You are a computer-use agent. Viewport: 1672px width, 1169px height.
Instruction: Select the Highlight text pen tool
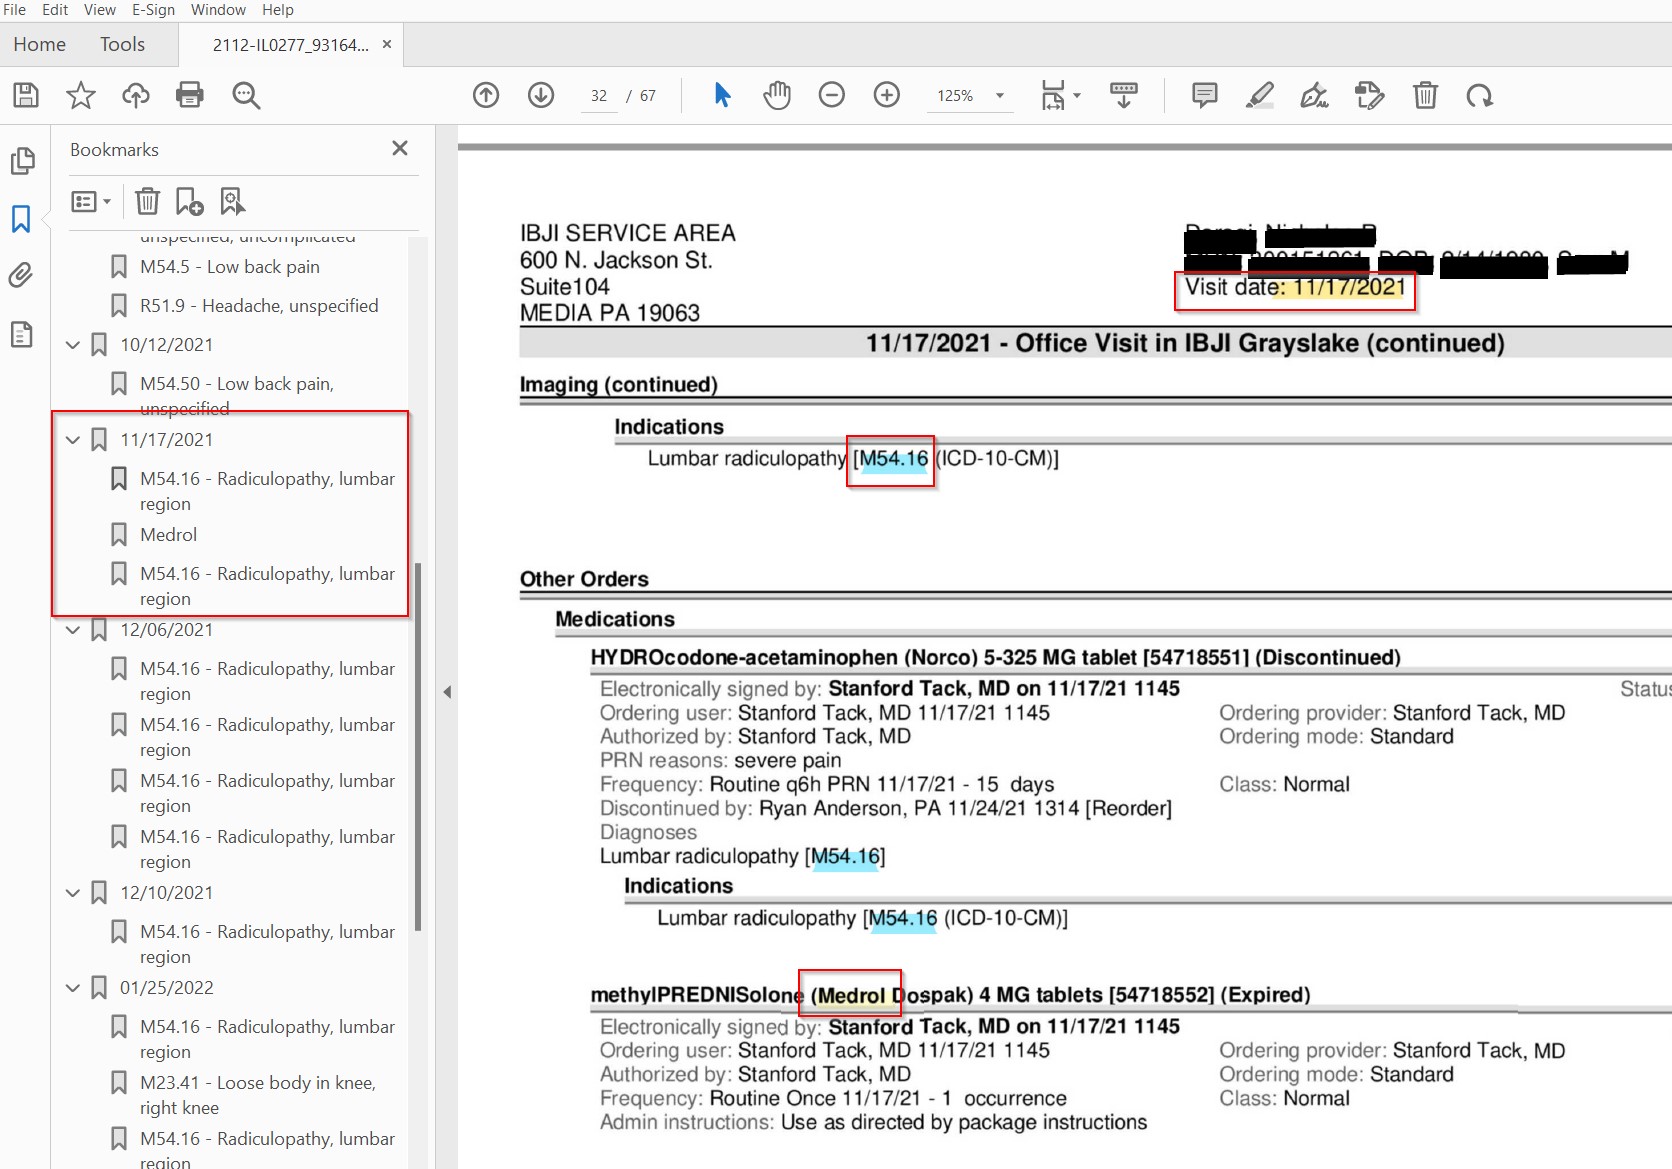1259,96
